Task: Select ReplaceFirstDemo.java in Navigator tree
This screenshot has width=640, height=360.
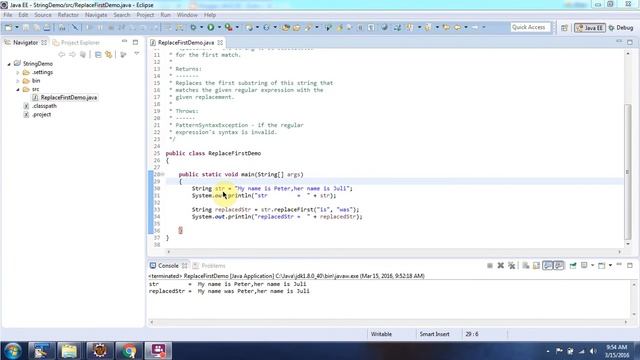Action: [x=64, y=98]
